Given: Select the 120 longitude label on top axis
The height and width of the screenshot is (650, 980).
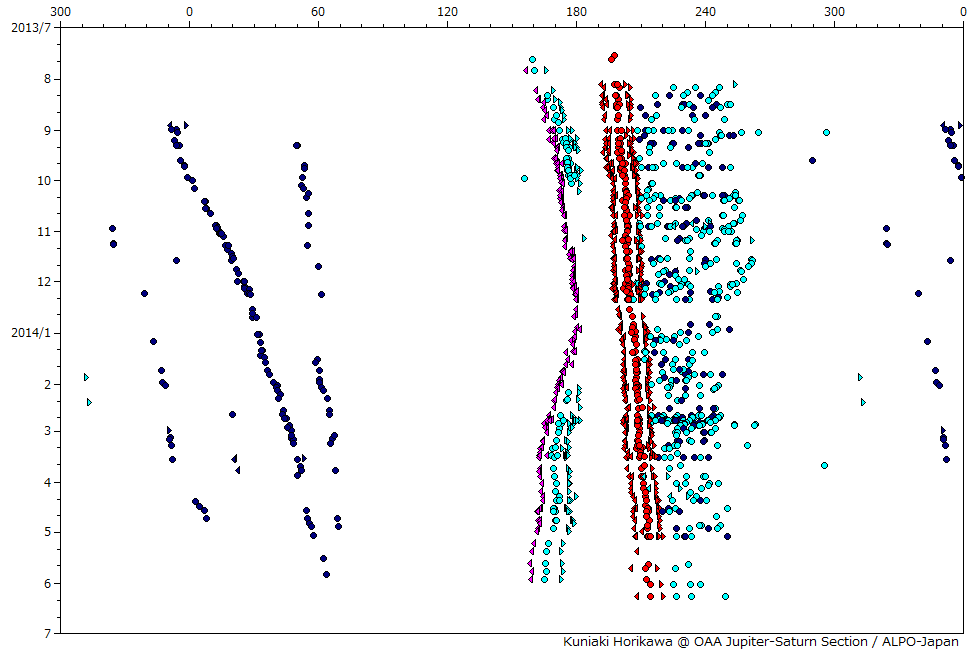Looking at the screenshot, I should tap(448, 12).
